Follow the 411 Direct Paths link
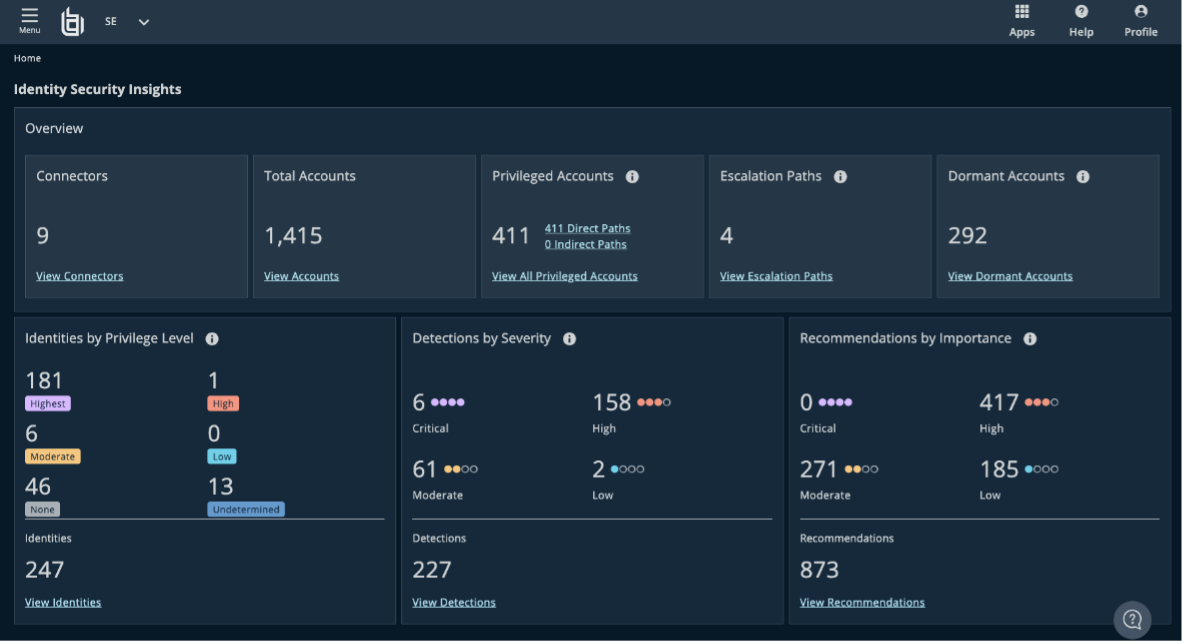 coord(587,228)
